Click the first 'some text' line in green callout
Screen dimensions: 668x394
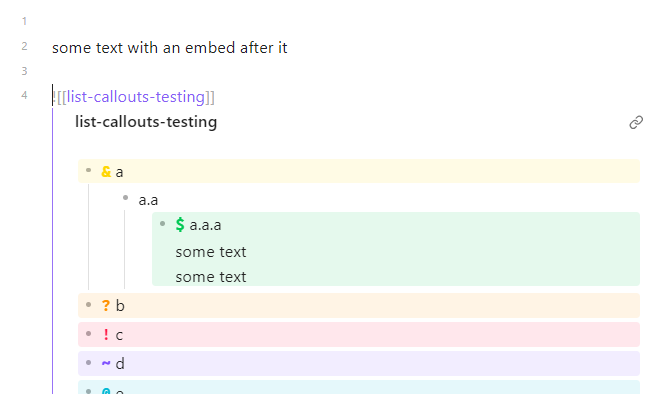pos(210,252)
